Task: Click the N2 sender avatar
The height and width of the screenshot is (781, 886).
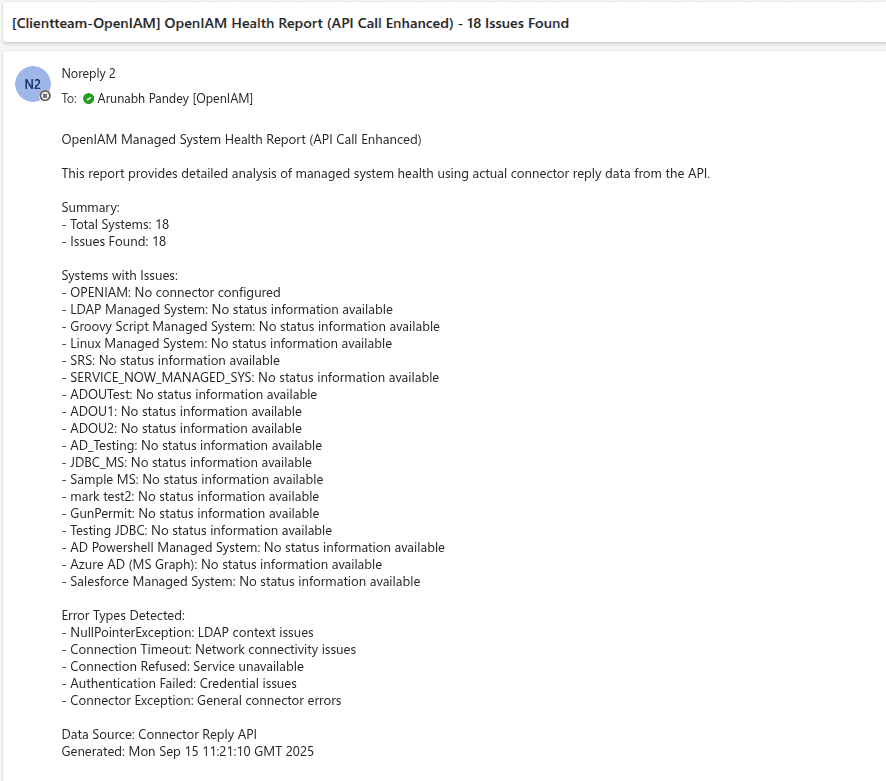Action: [32, 84]
